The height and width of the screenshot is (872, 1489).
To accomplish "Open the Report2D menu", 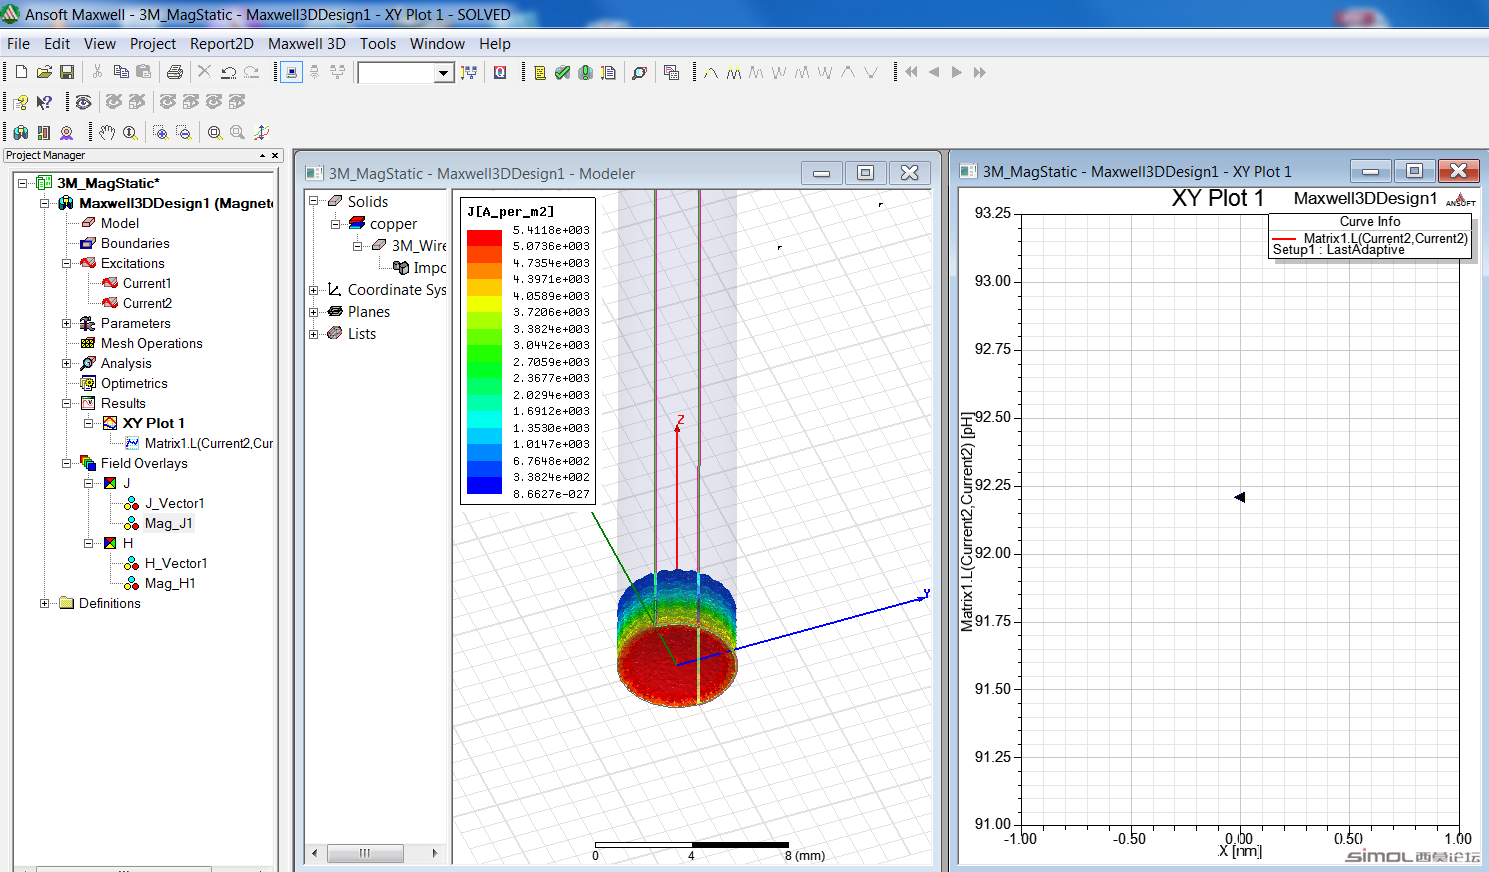I will click(x=222, y=44).
